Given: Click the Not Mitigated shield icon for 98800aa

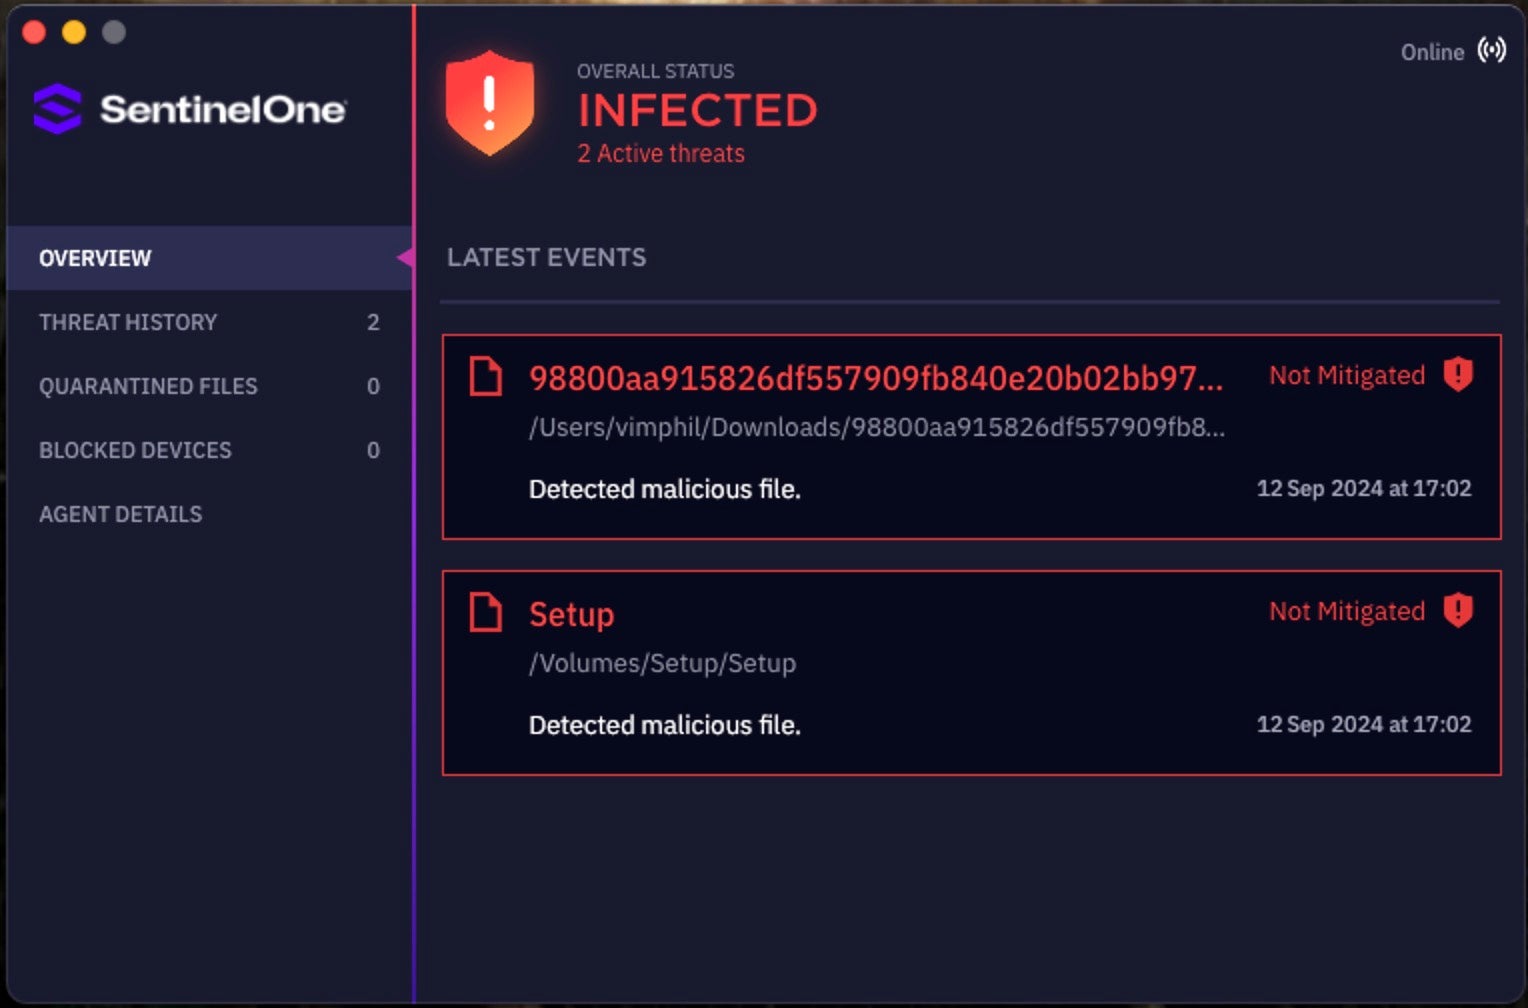Looking at the screenshot, I should pos(1458,375).
